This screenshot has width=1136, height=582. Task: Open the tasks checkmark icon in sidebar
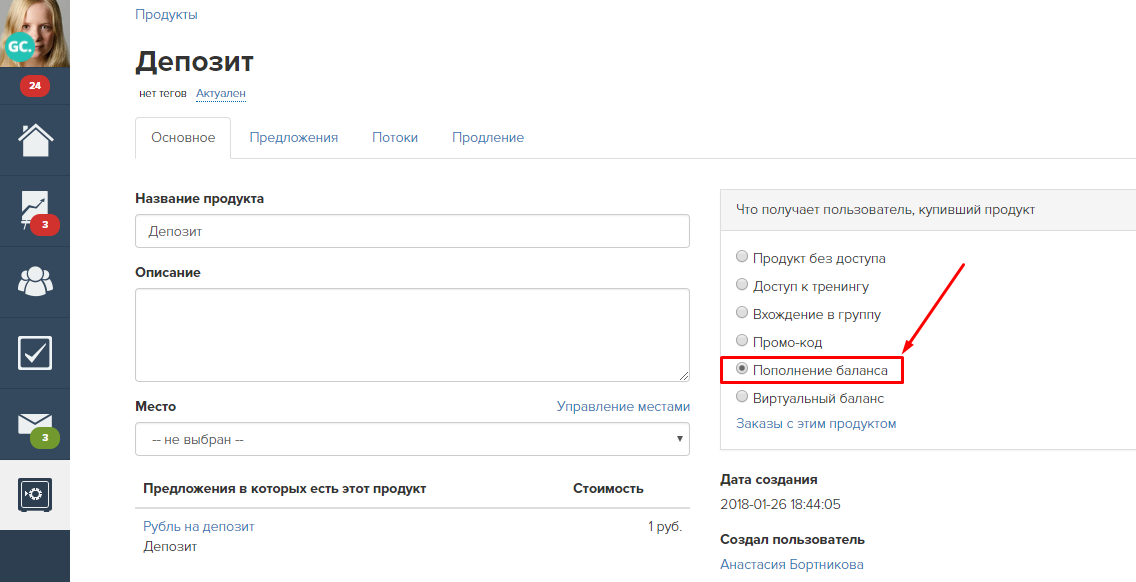pos(35,353)
